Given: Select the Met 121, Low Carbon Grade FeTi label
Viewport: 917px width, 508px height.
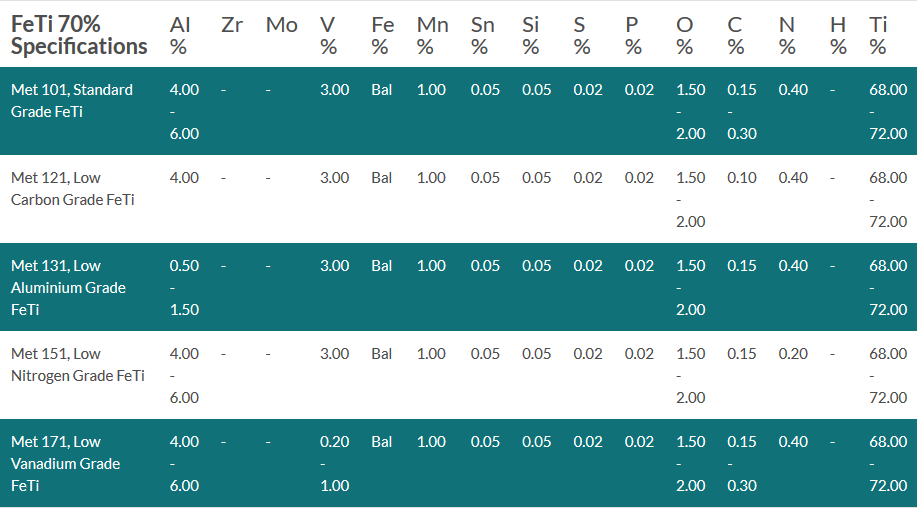Looking at the screenshot, I should (73, 188).
